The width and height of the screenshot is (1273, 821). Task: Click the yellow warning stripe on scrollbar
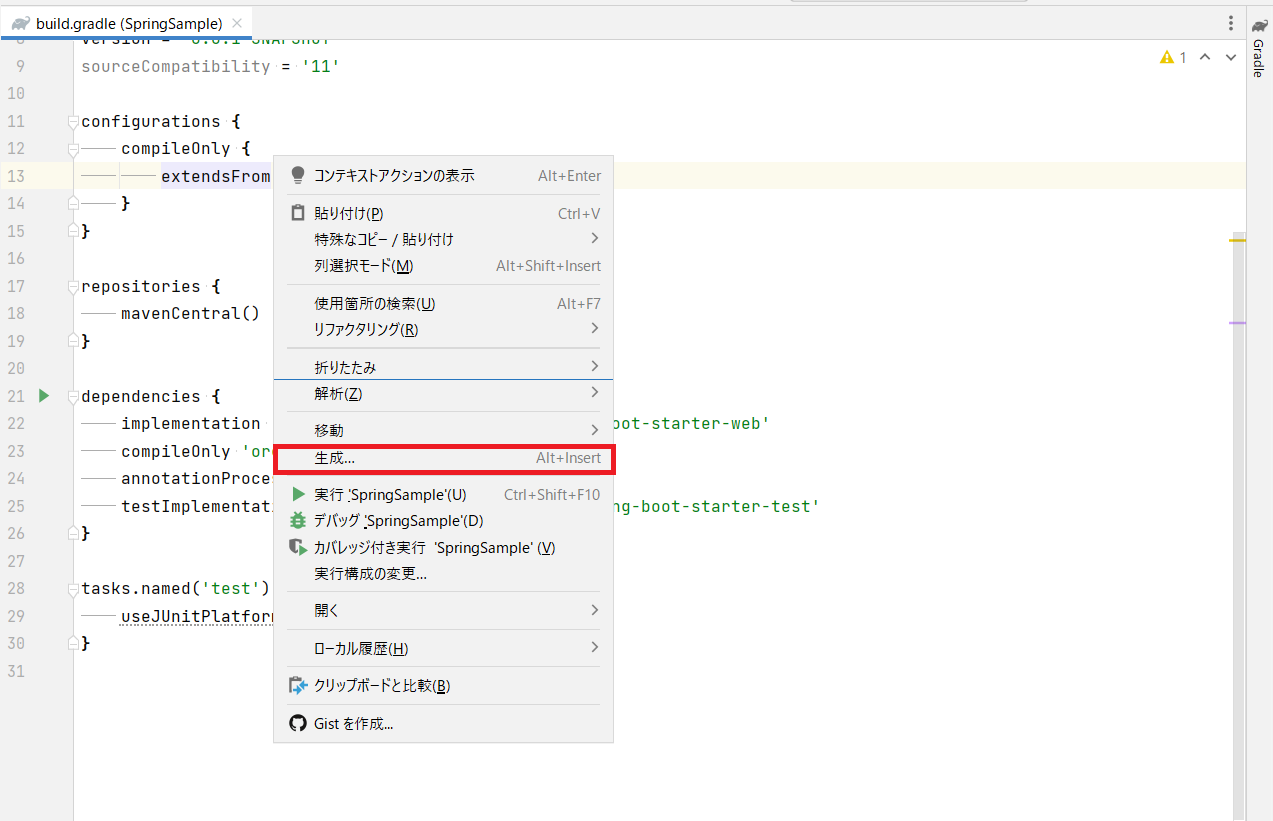tap(1237, 241)
